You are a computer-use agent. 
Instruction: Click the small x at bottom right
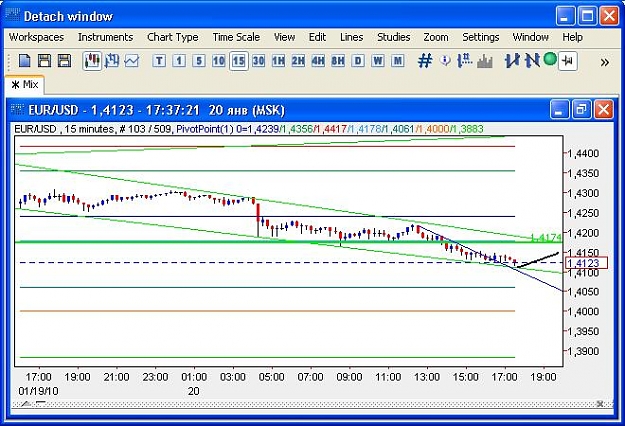pyautogui.click(x=600, y=404)
